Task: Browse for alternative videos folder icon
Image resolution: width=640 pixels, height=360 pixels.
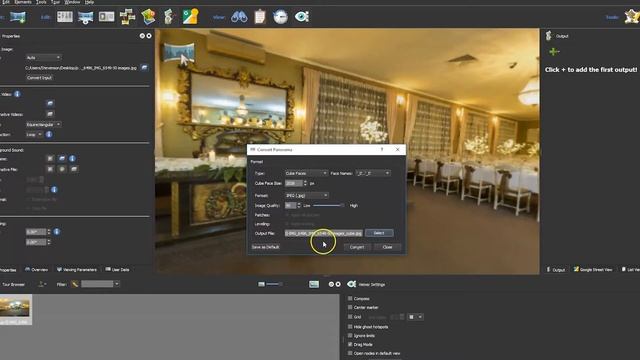Action: [50, 114]
